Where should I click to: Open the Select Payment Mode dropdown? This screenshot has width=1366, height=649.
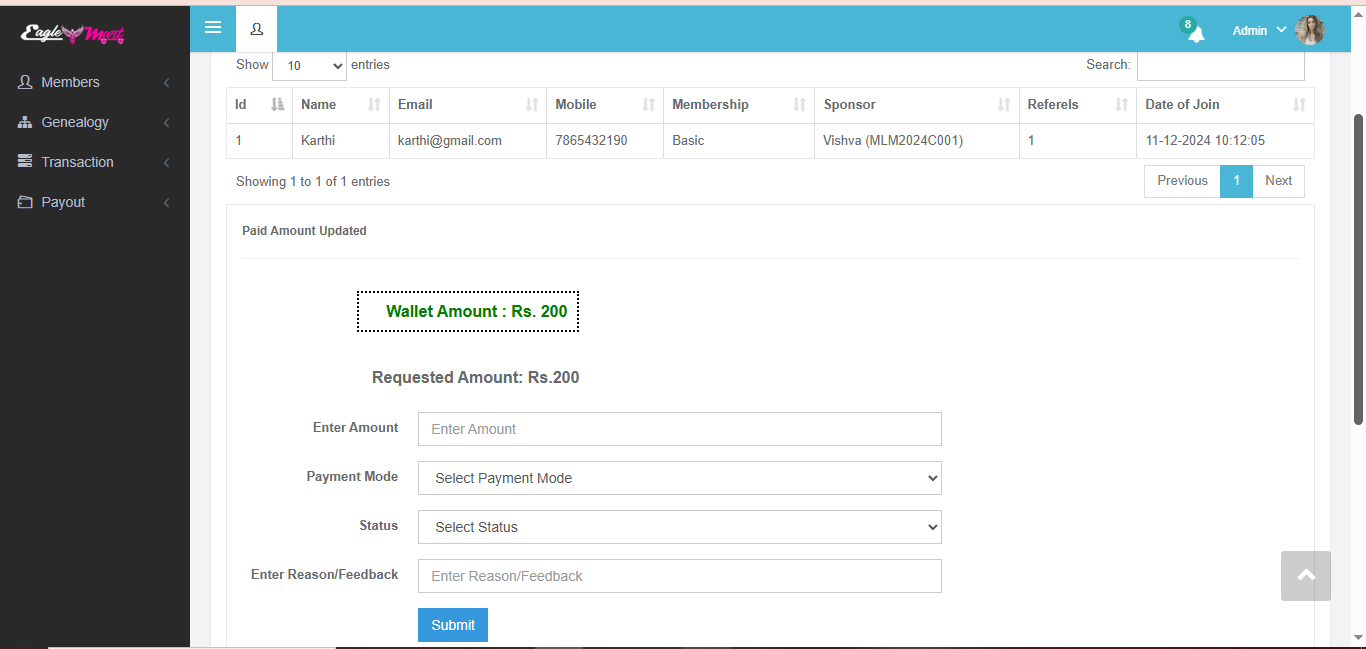coord(679,478)
